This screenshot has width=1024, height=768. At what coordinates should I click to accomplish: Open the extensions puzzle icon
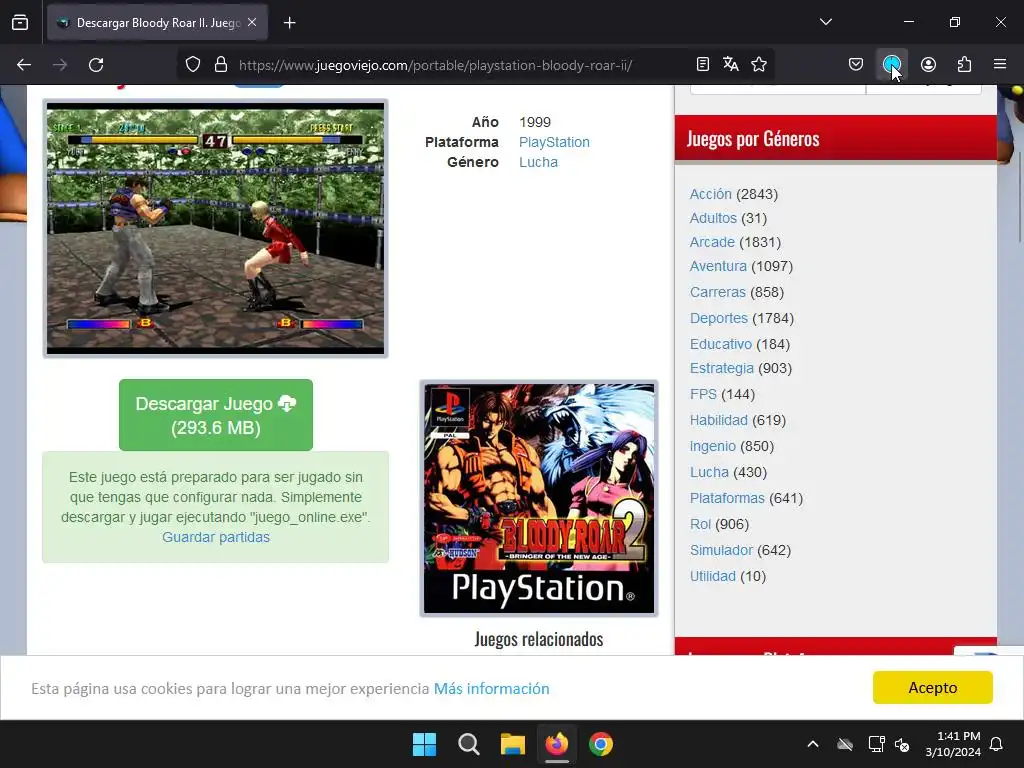(x=964, y=65)
